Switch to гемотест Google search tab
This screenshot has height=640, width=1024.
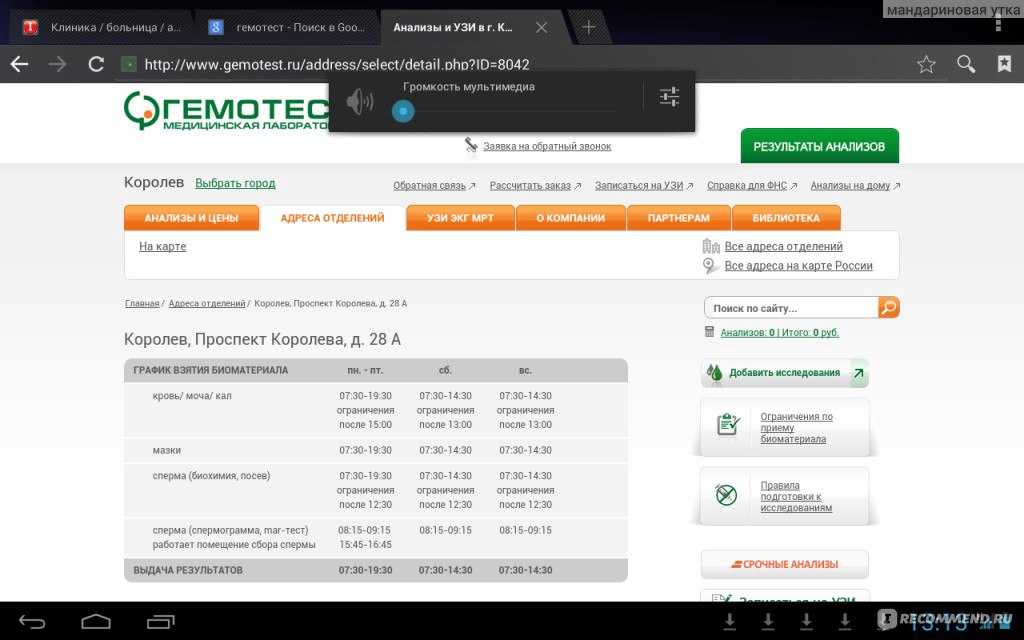287,27
